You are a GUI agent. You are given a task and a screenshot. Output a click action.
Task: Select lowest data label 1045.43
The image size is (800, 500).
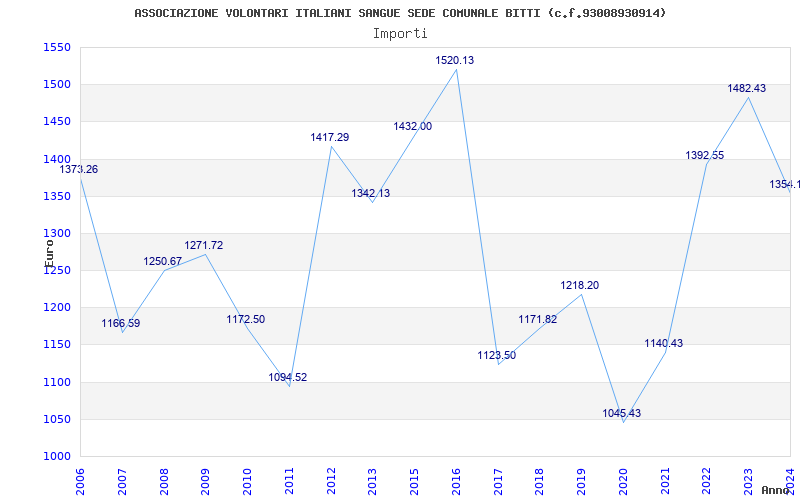pos(621,414)
